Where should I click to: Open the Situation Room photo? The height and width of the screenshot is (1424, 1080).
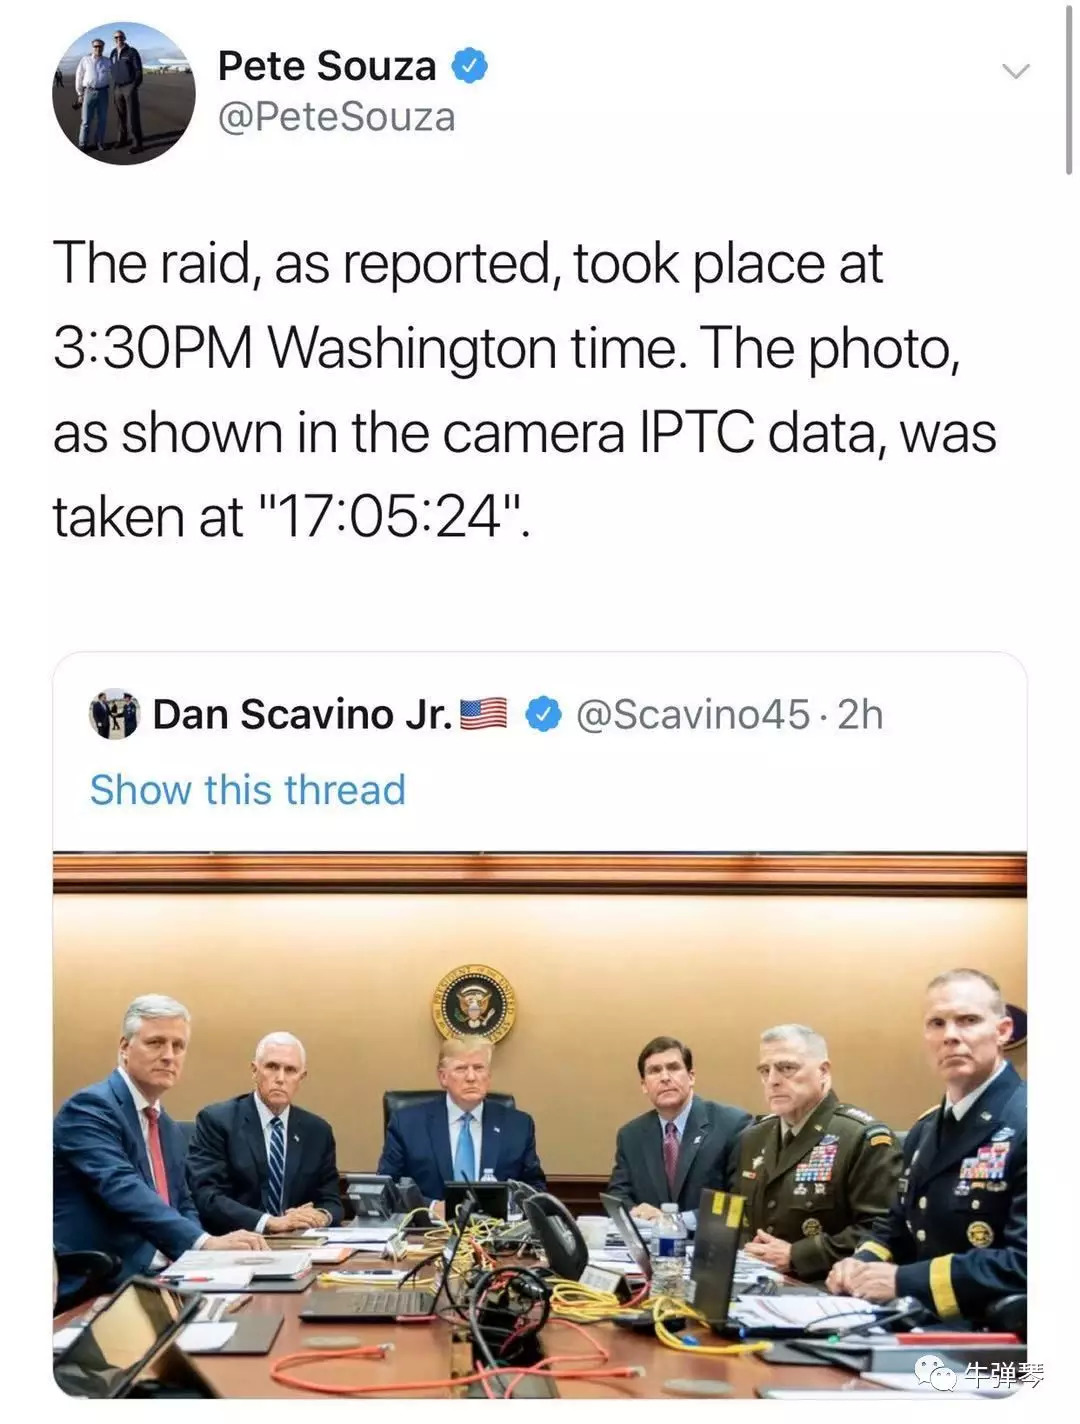click(540, 1124)
